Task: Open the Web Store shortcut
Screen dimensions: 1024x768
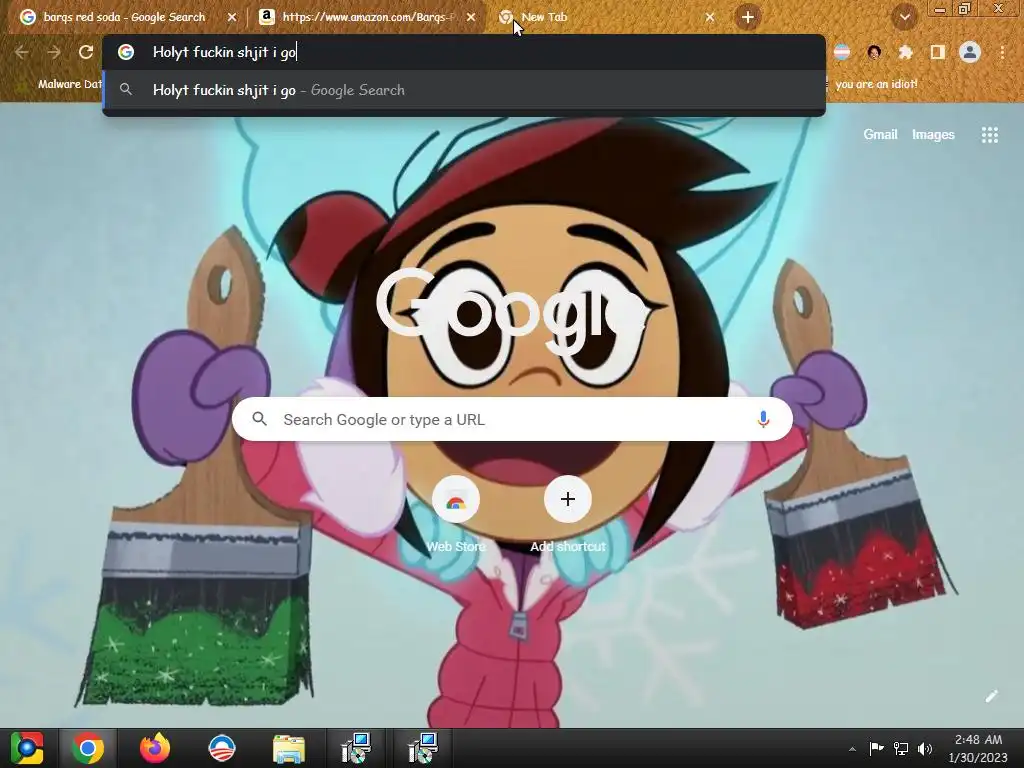Action: point(456,516)
